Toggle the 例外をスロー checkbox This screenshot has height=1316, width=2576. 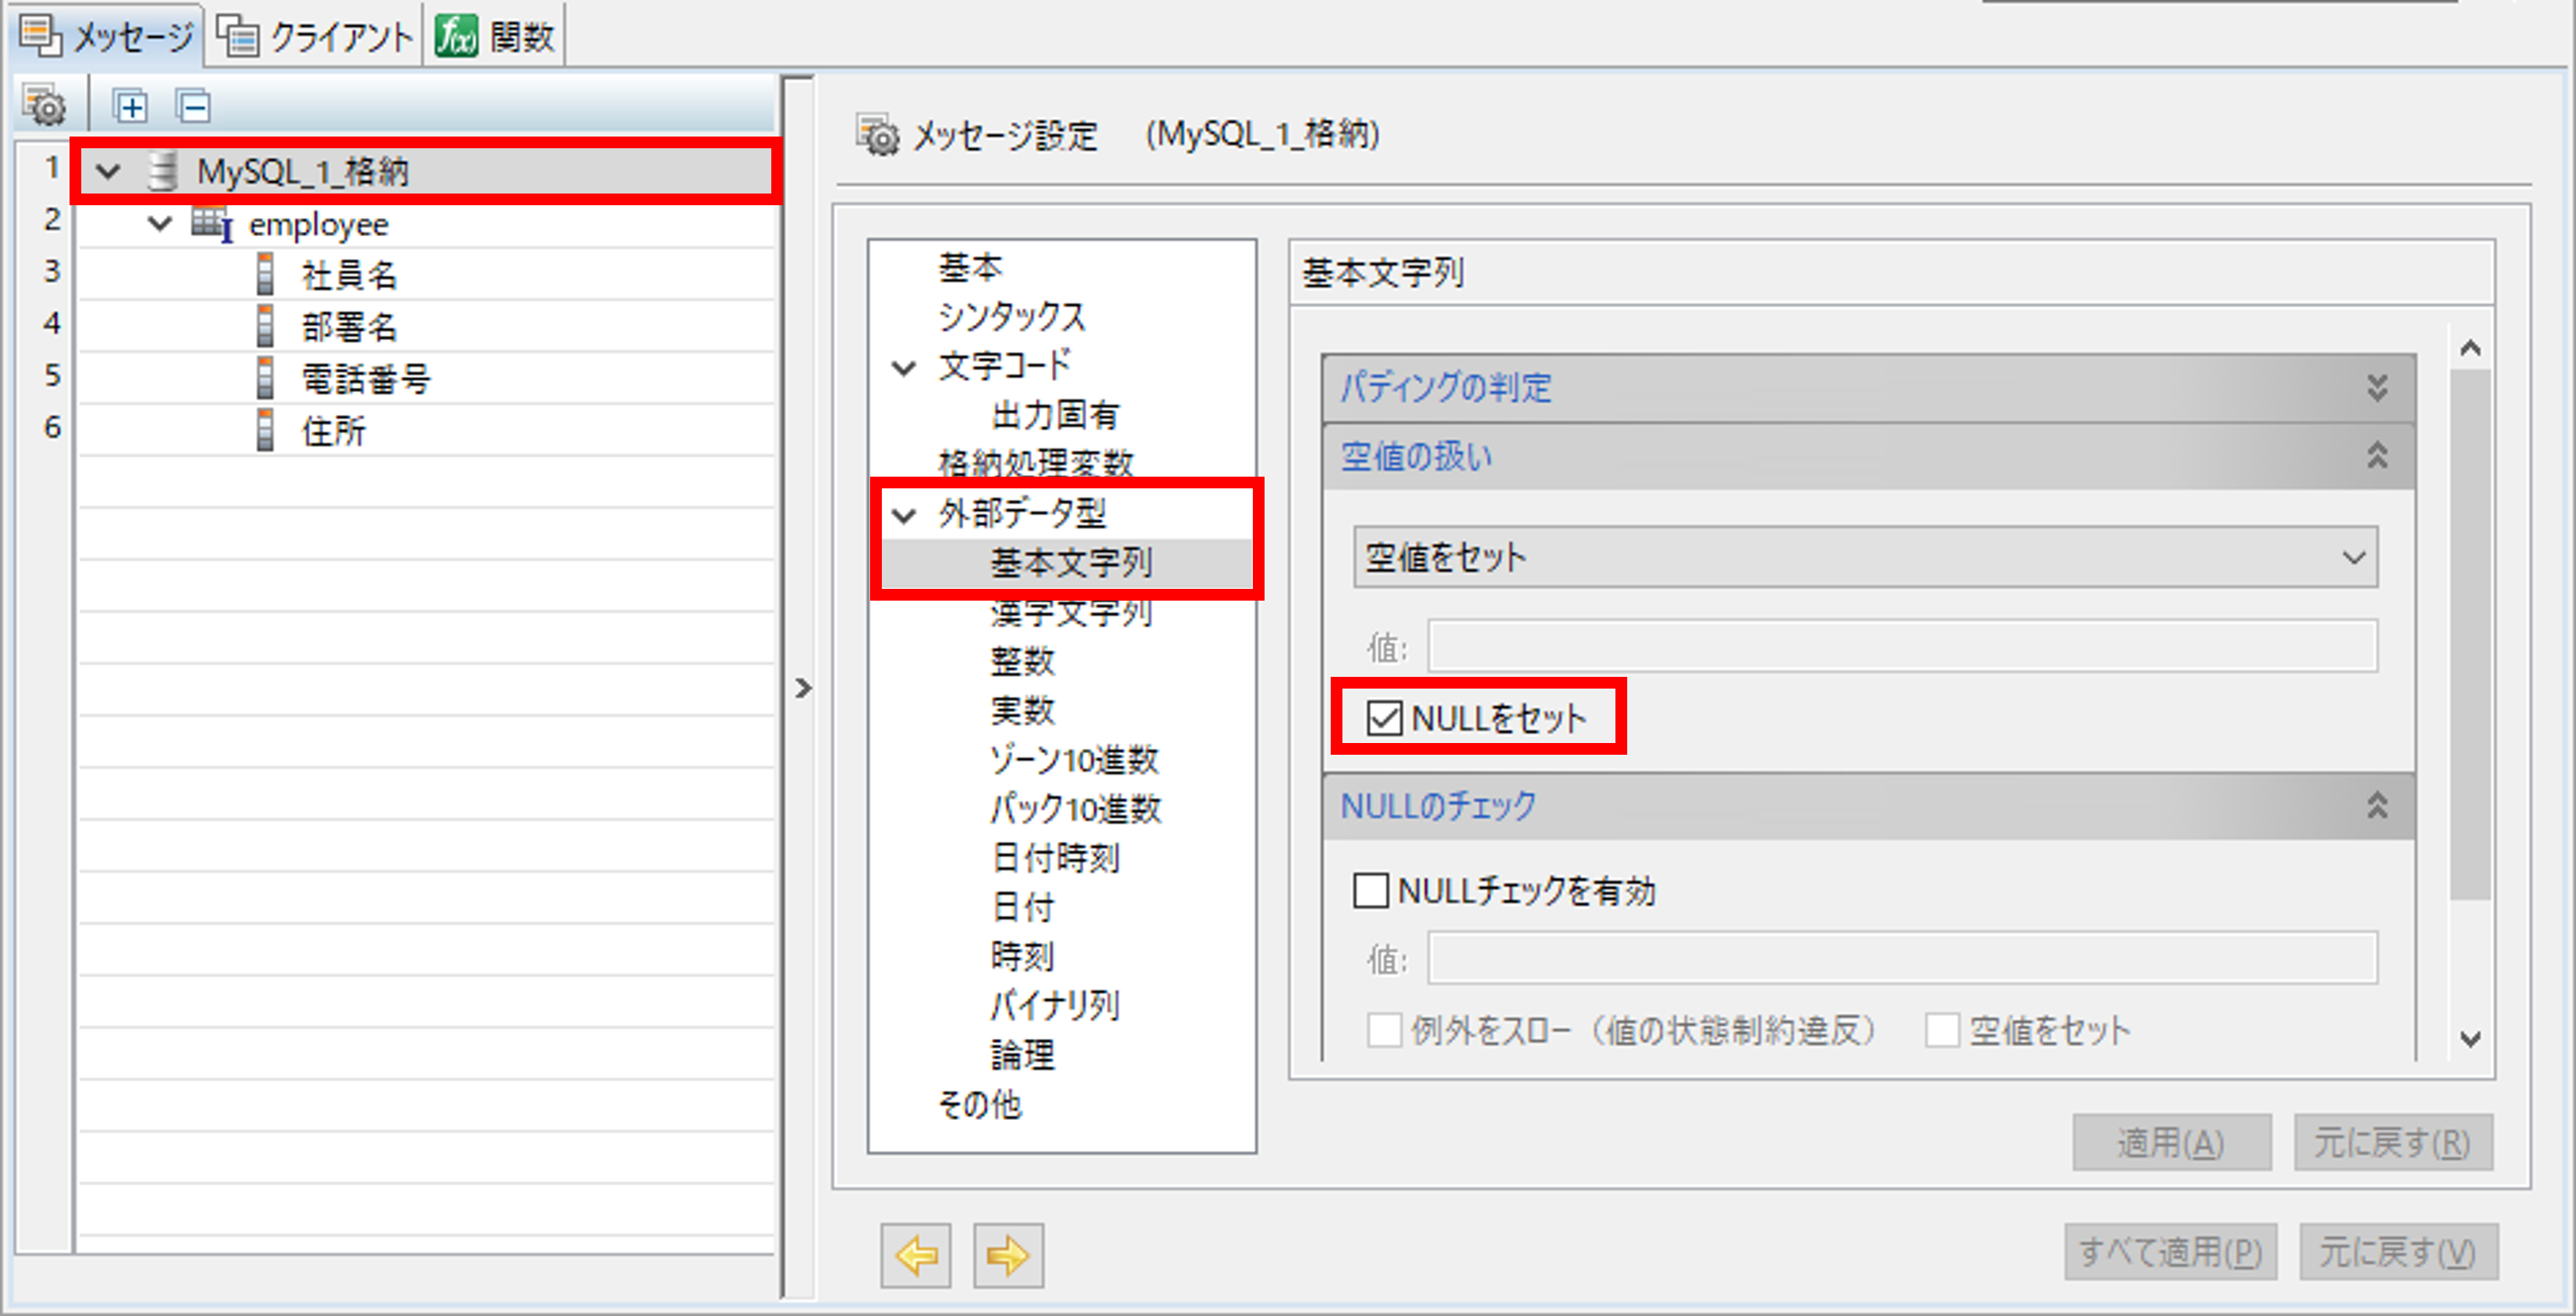pyautogui.click(x=1384, y=1030)
